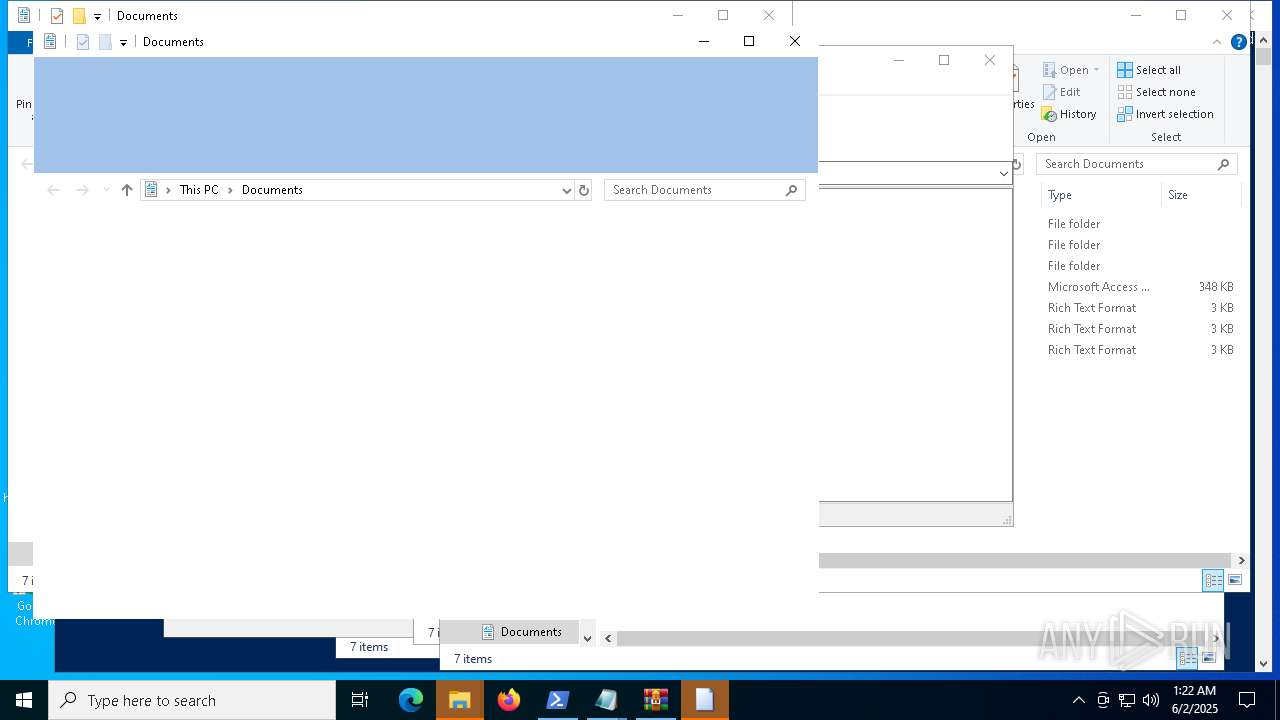
Task: Refresh the front Documents window address bar
Action: (x=584, y=190)
